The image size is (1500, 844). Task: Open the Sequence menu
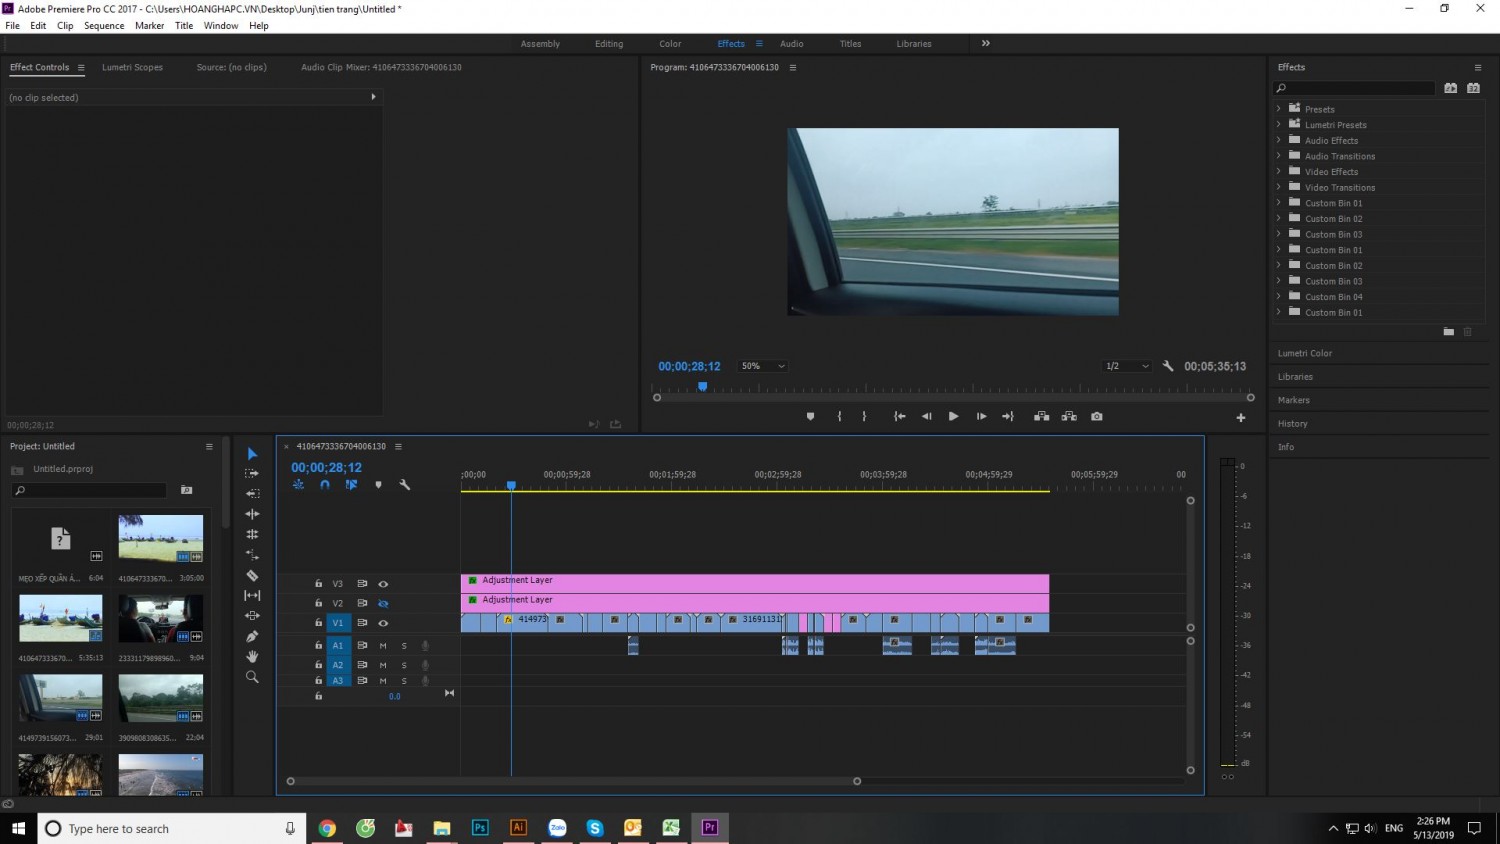tap(104, 26)
